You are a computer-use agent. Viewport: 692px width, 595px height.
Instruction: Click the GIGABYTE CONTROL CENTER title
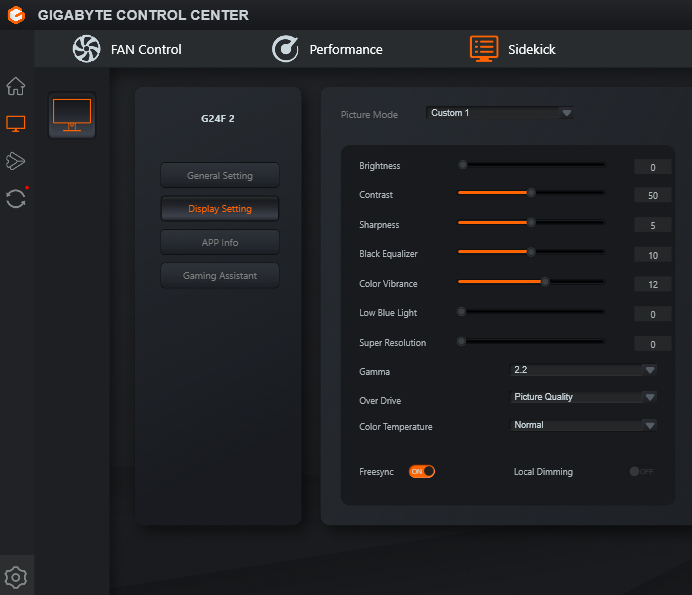click(143, 15)
